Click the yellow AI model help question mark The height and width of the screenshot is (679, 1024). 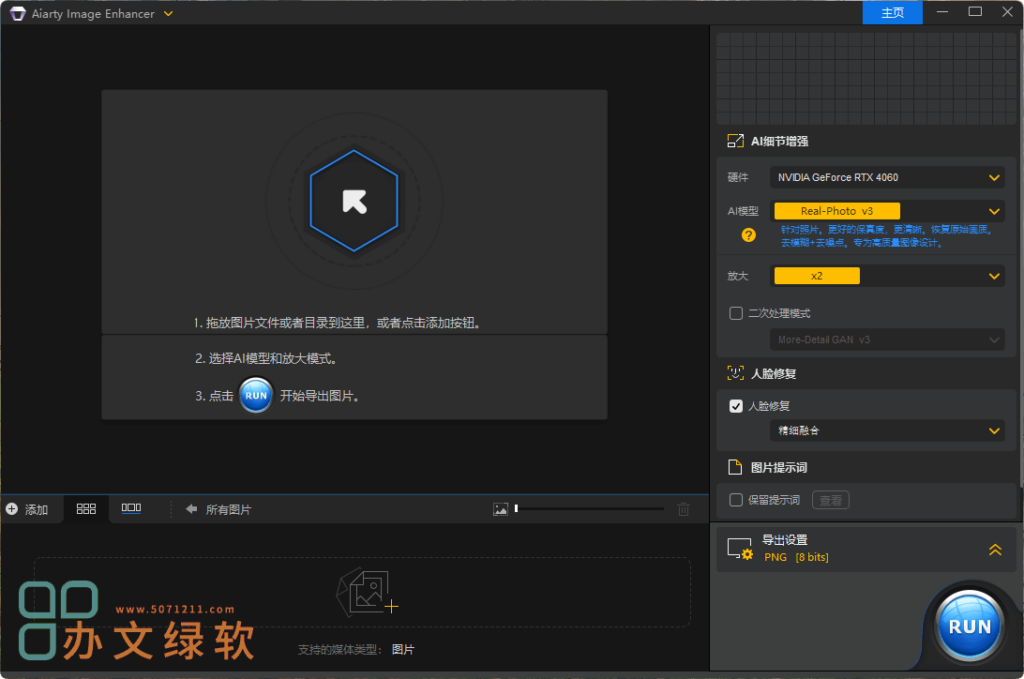pos(748,236)
